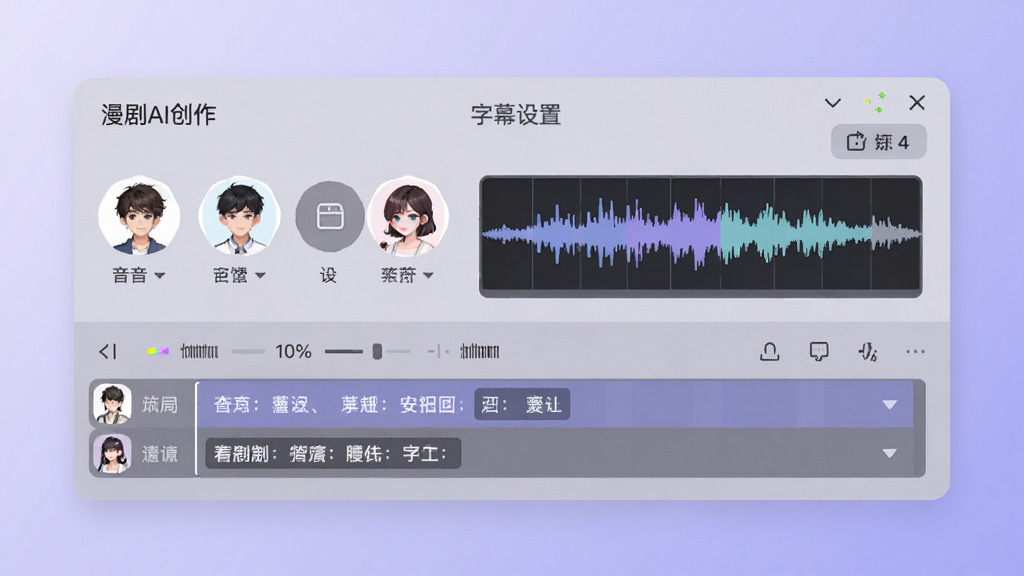Image resolution: width=1024 pixels, height=576 pixels.
Task: Click the zoom slider handle next to 10%
Action: tap(377, 351)
